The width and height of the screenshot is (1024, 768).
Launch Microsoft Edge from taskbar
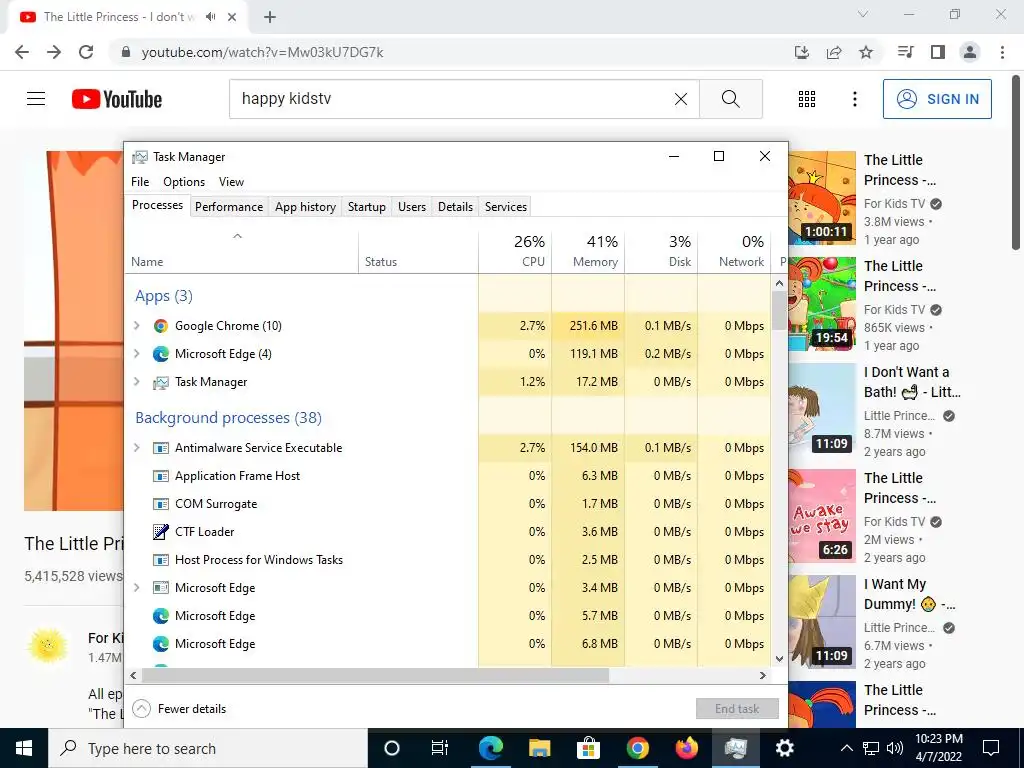tap(490, 748)
